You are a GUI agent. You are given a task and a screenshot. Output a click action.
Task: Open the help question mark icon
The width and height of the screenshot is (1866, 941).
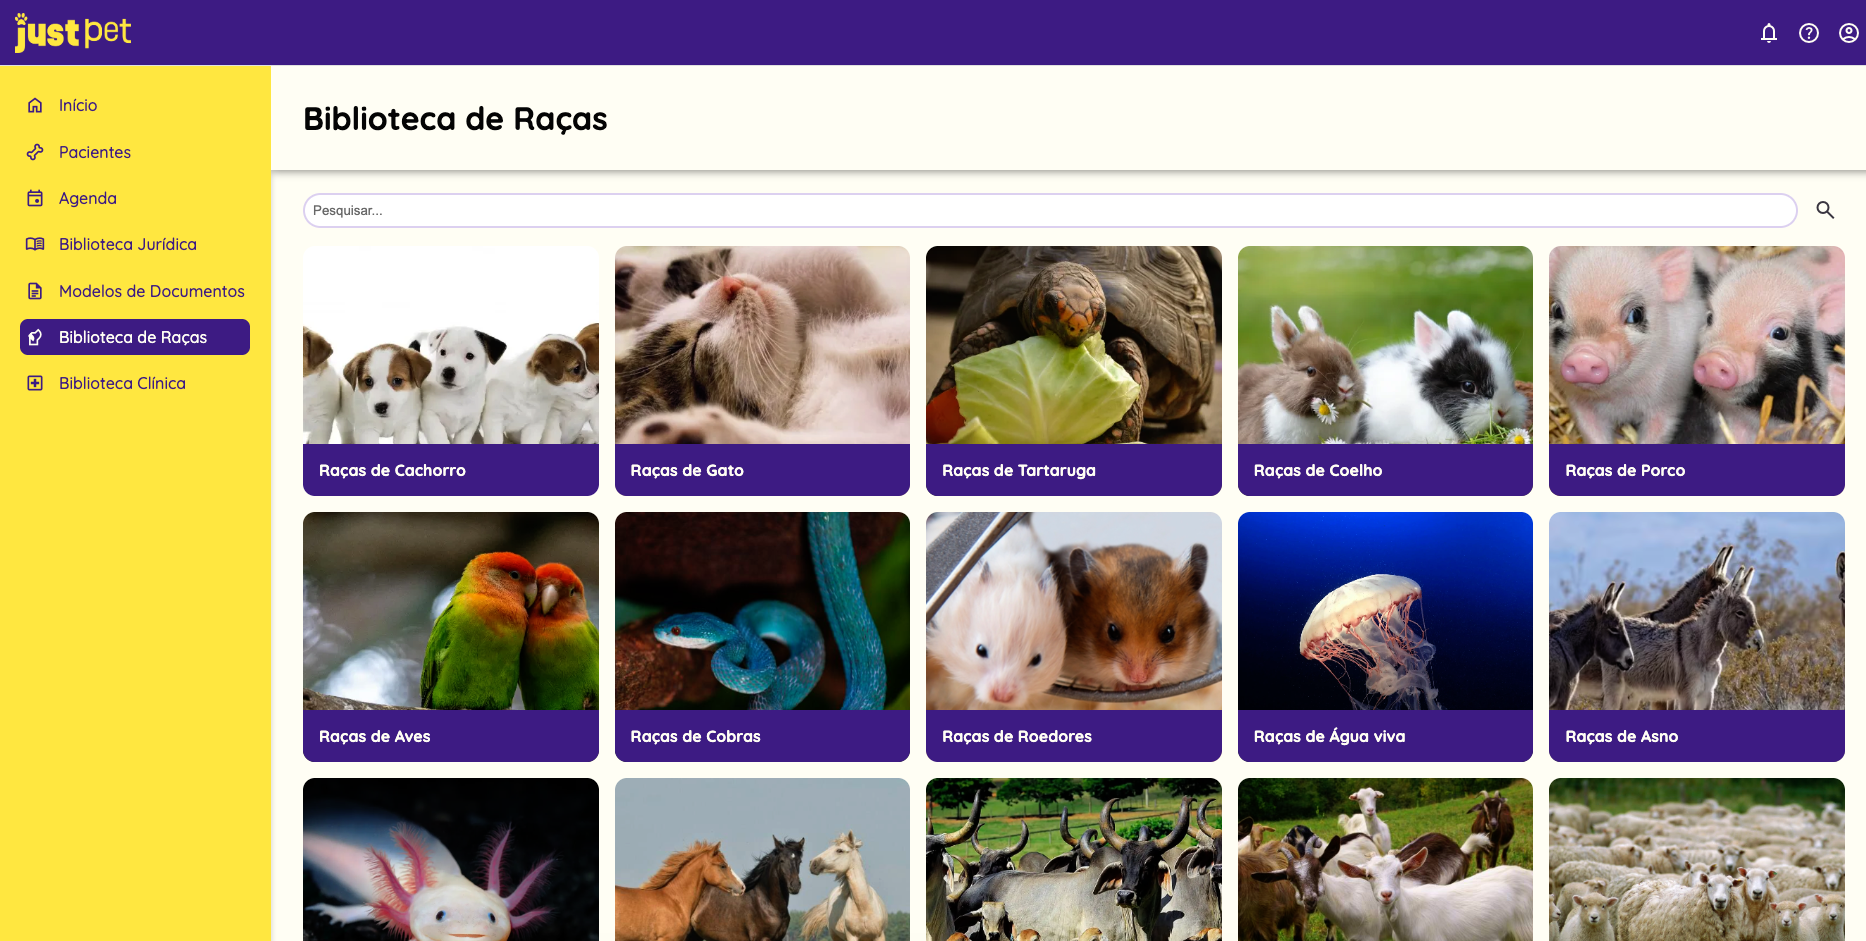pos(1809,33)
